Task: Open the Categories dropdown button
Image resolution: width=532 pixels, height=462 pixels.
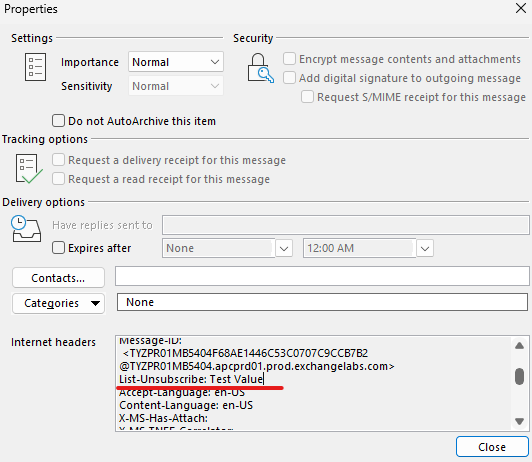Action: coord(58,303)
